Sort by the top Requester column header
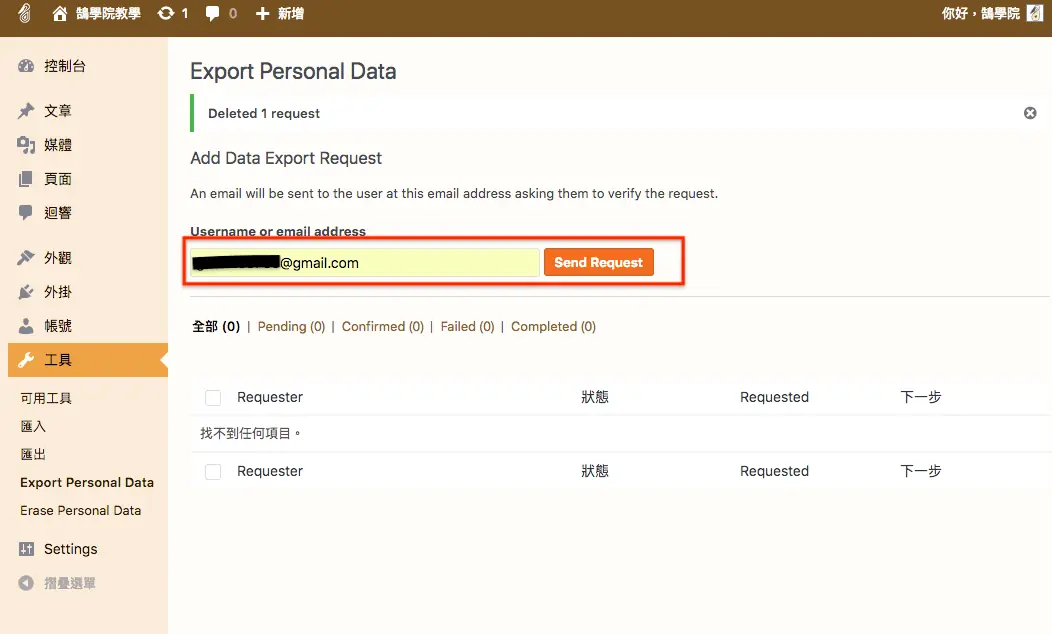1052x634 pixels. [x=270, y=397]
